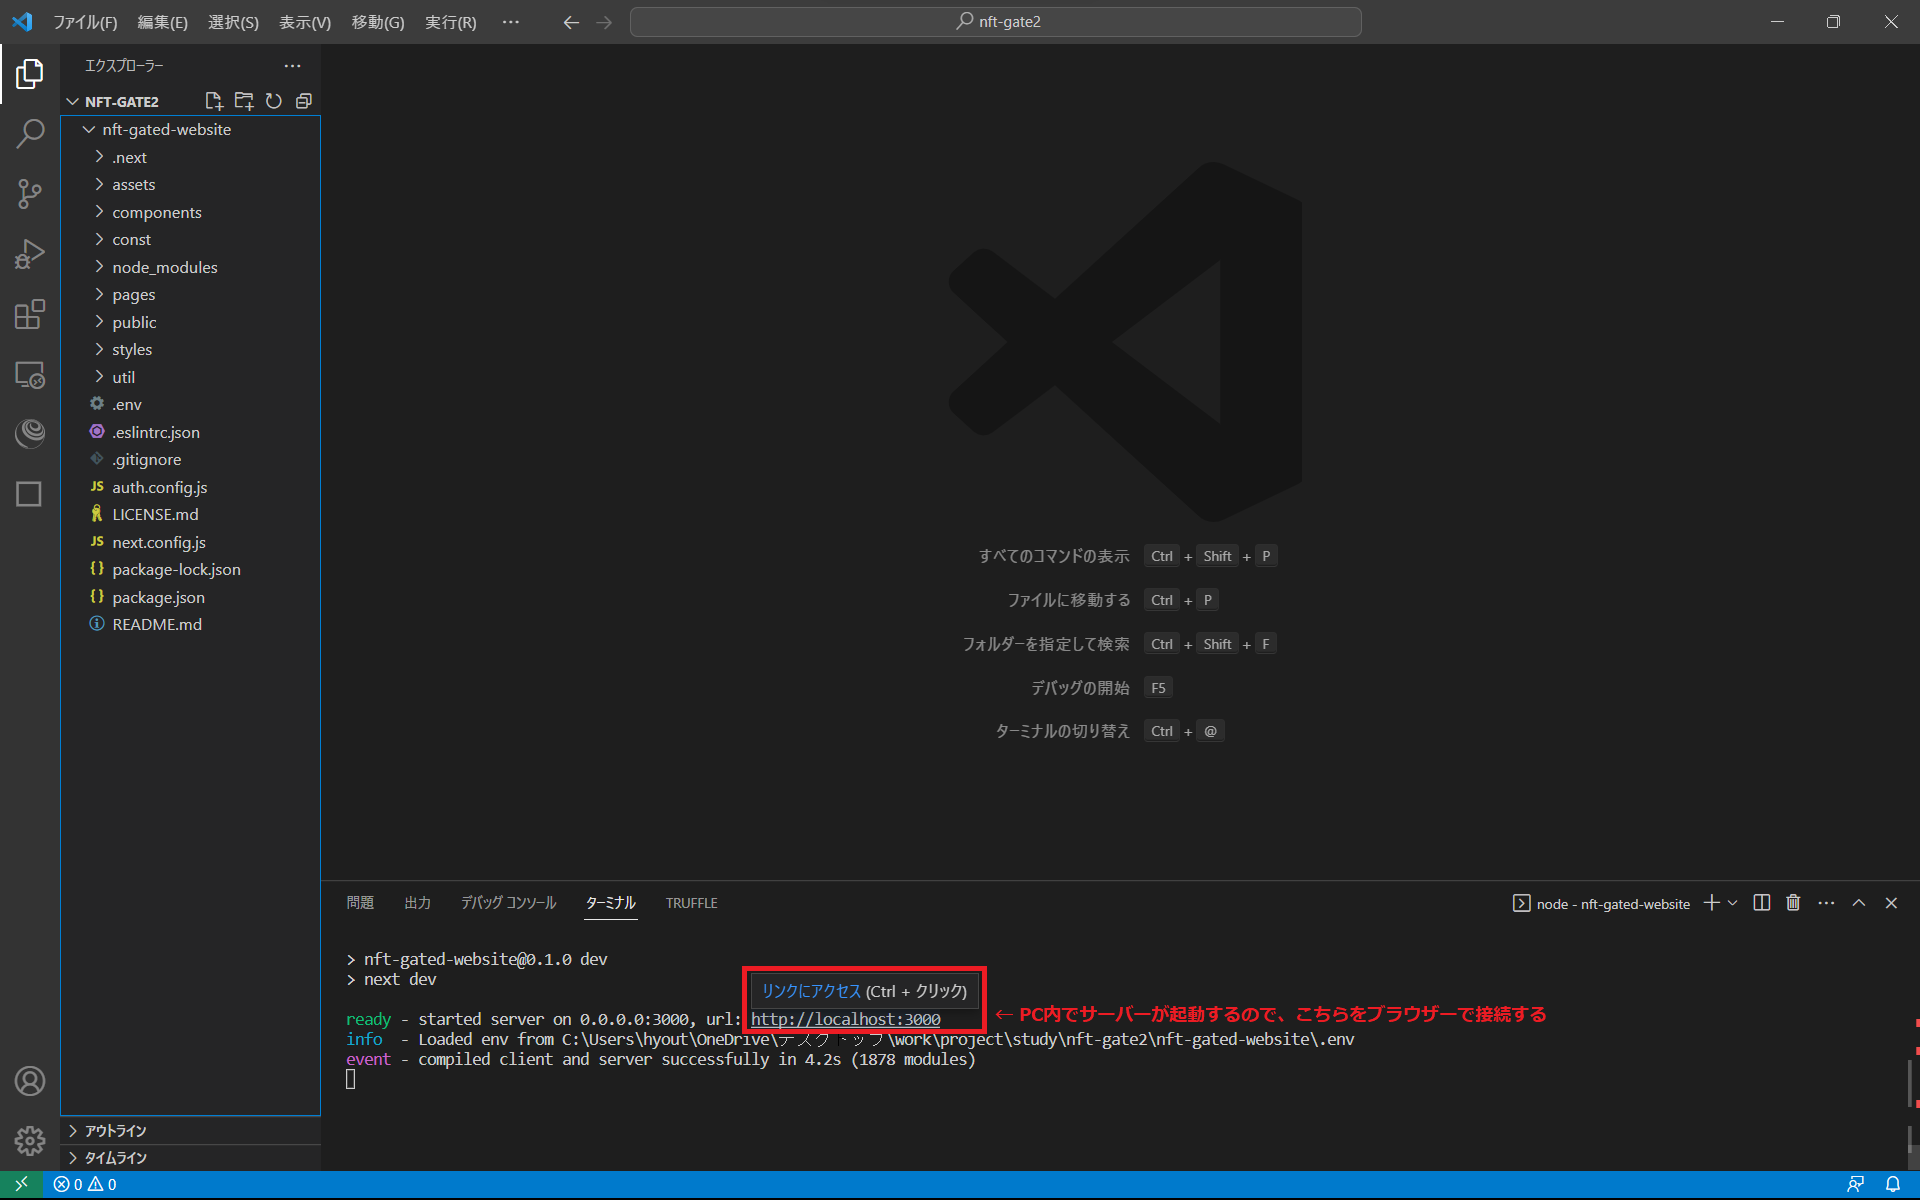Open the http://localhost:3000 link
The width and height of the screenshot is (1920, 1200).
[845, 1019]
